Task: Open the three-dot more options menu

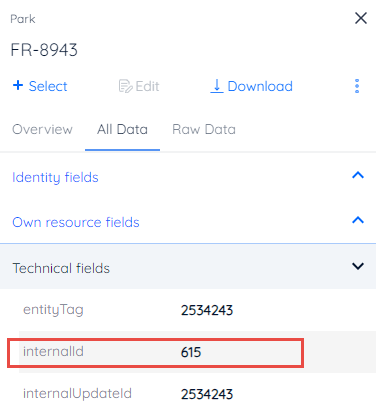Action: [357, 86]
